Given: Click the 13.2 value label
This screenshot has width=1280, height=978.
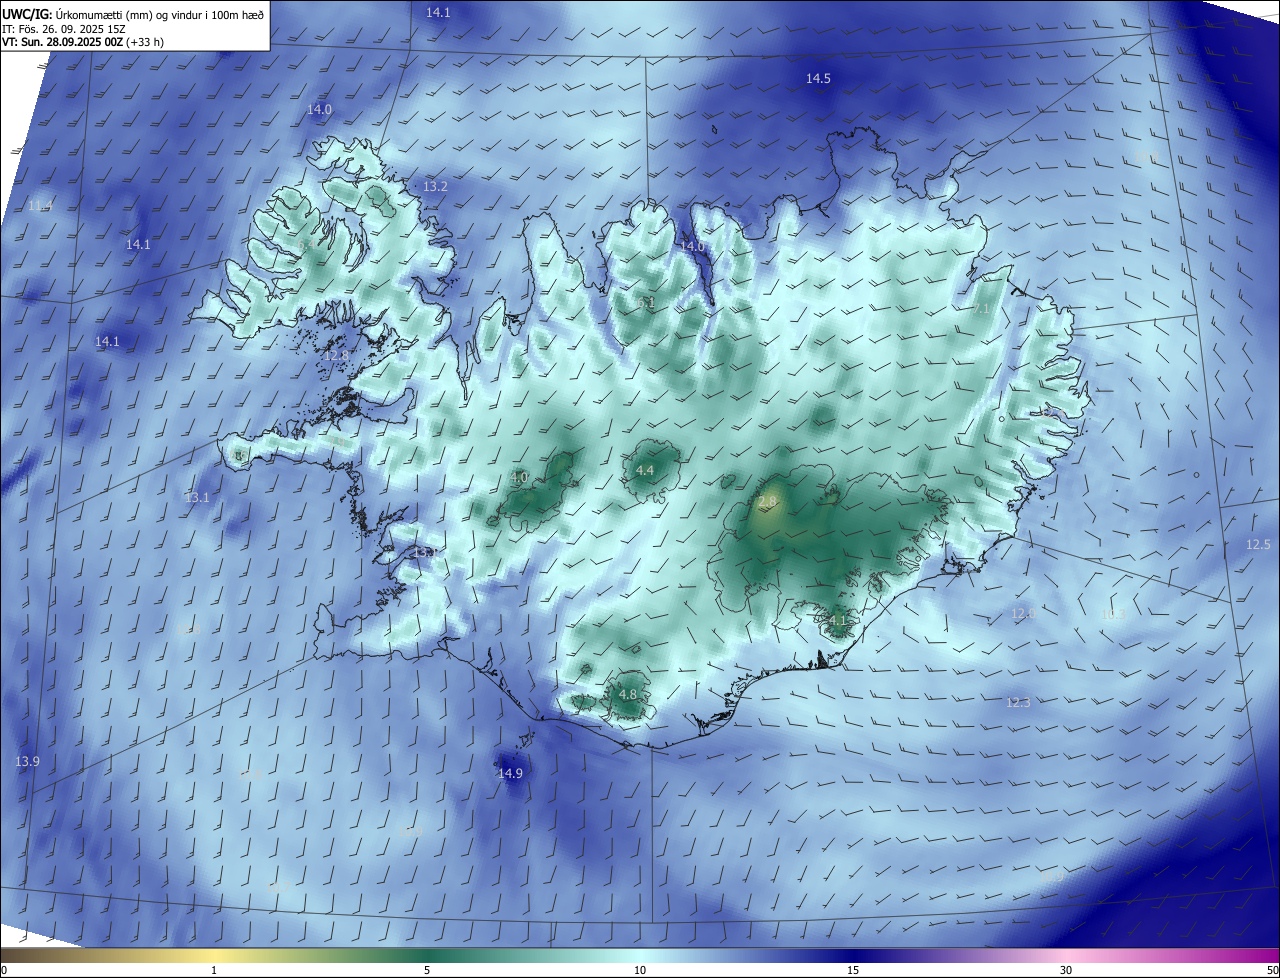Looking at the screenshot, I should (435, 187).
